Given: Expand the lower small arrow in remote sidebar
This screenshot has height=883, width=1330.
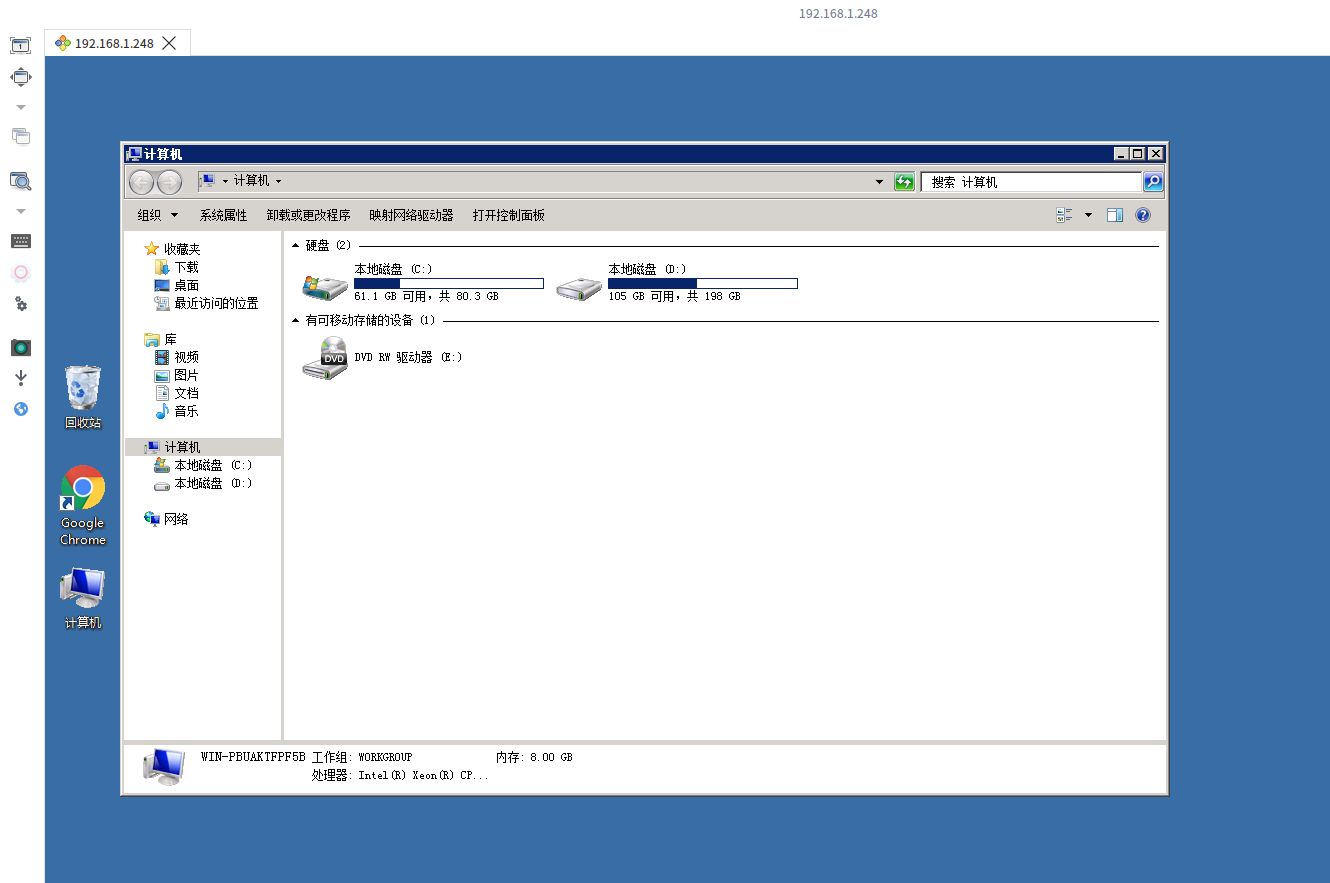Looking at the screenshot, I should 21,211.
